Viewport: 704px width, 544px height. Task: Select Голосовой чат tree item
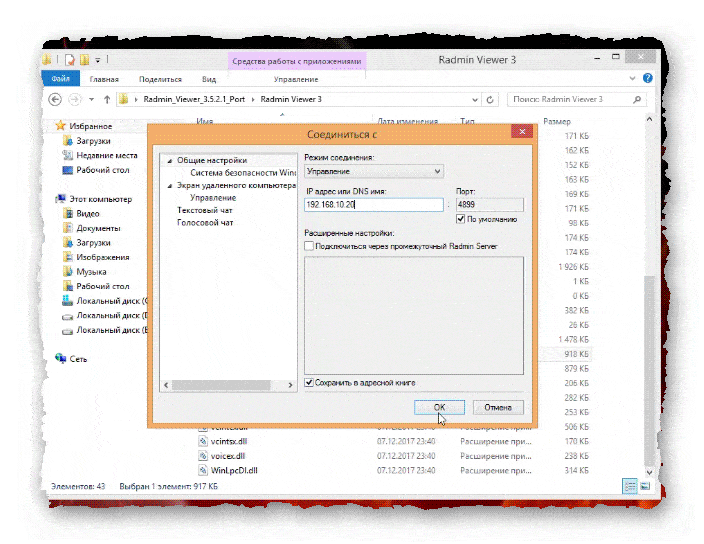click(205, 223)
